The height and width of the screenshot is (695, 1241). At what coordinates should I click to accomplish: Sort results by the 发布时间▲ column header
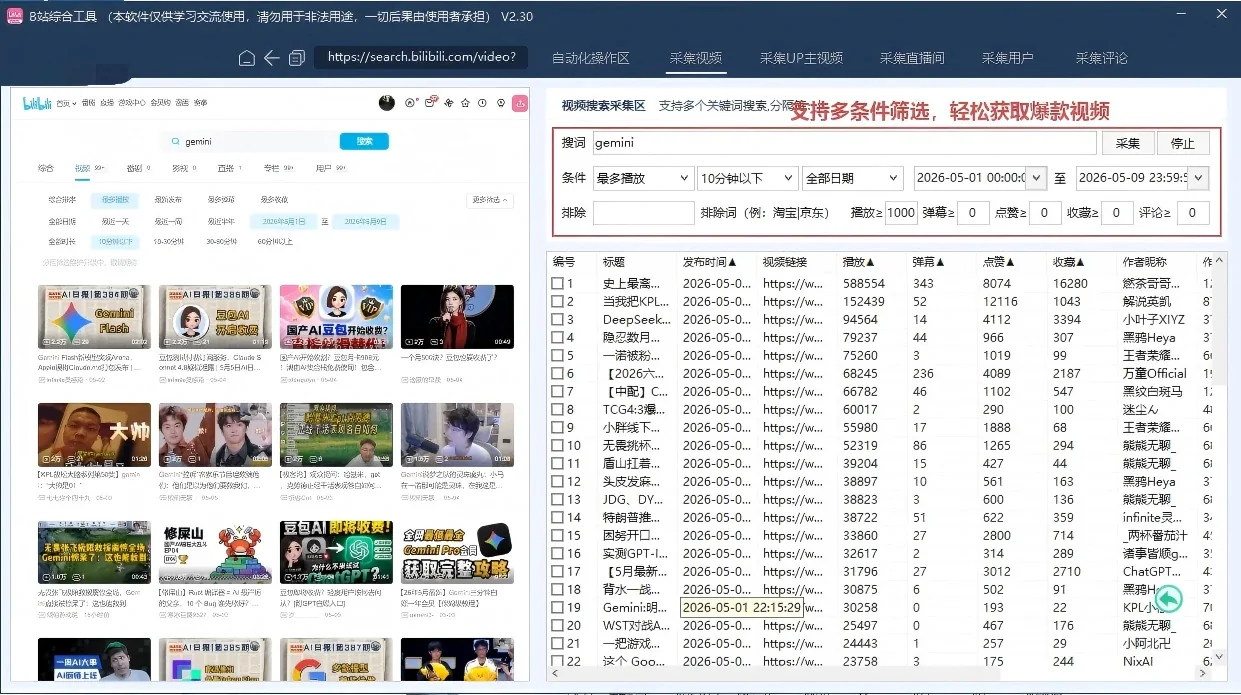pyautogui.click(x=710, y=262)
